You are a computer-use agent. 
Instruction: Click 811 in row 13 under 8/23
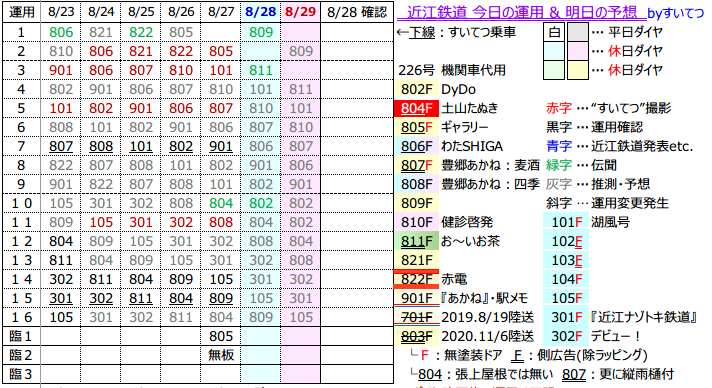(x=61, y=260)
